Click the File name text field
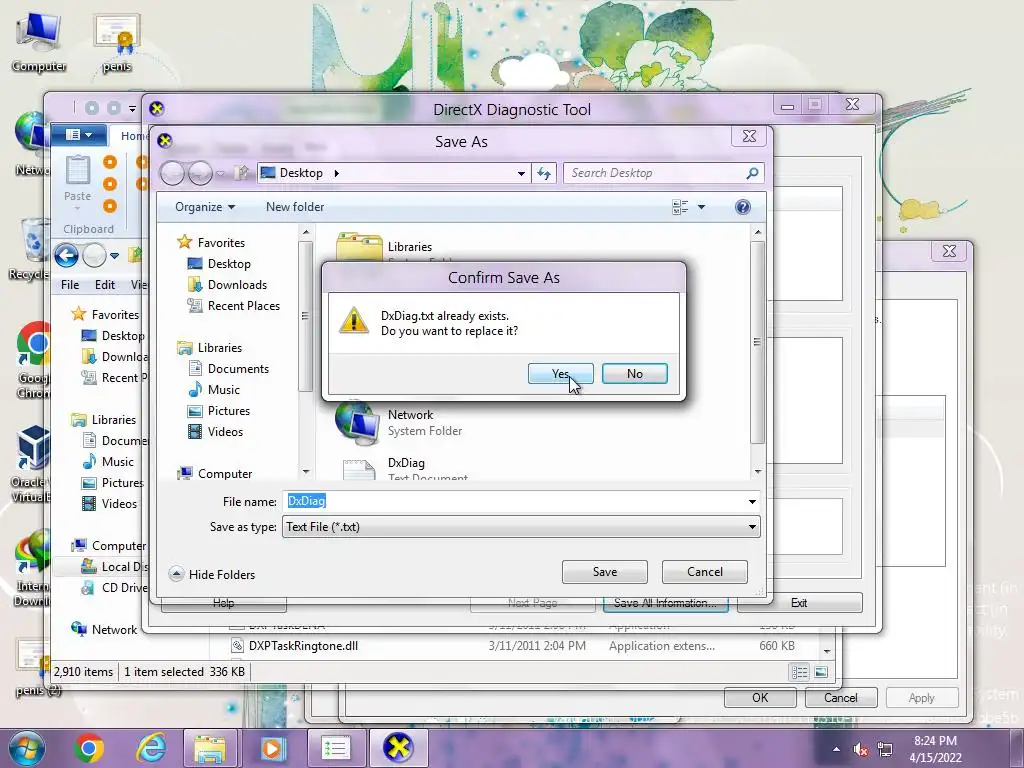 coord(514,502)
